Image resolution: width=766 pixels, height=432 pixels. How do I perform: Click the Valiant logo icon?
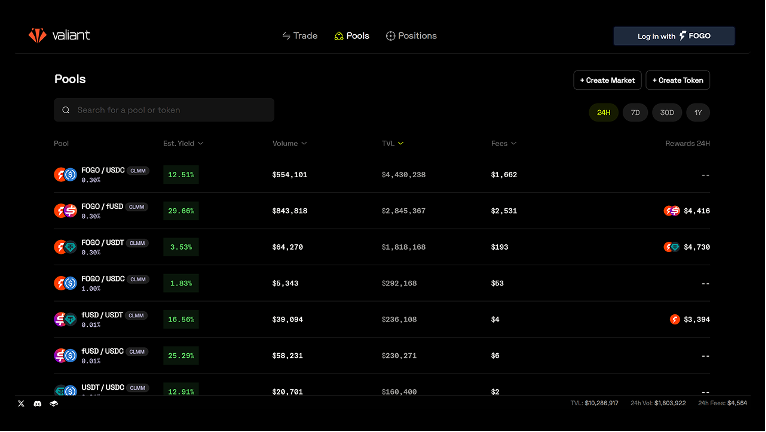37,36
